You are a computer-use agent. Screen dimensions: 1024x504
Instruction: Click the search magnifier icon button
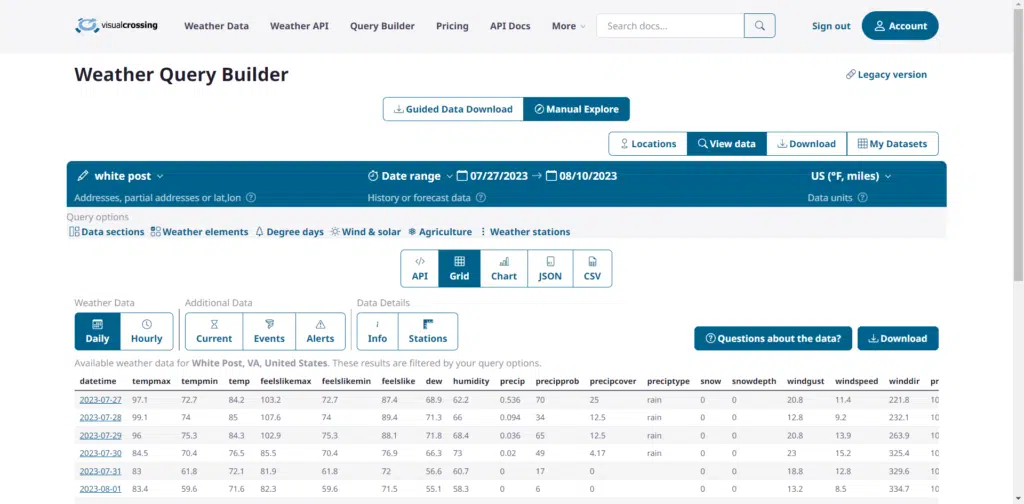pyautogui.click(x=760, y=26)
